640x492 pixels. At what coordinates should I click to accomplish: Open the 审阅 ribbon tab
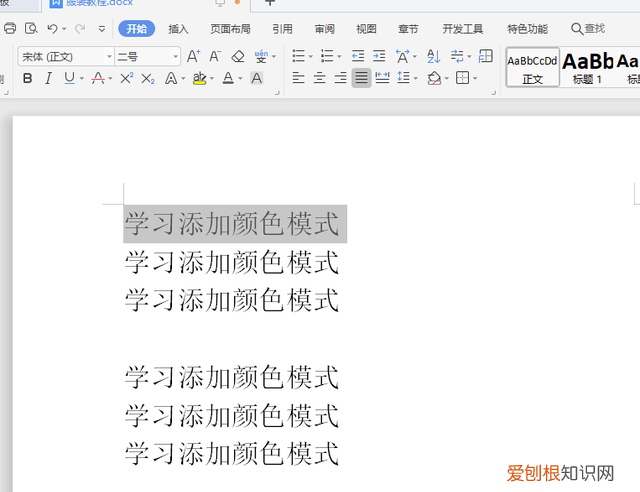[x=324, y=29]
